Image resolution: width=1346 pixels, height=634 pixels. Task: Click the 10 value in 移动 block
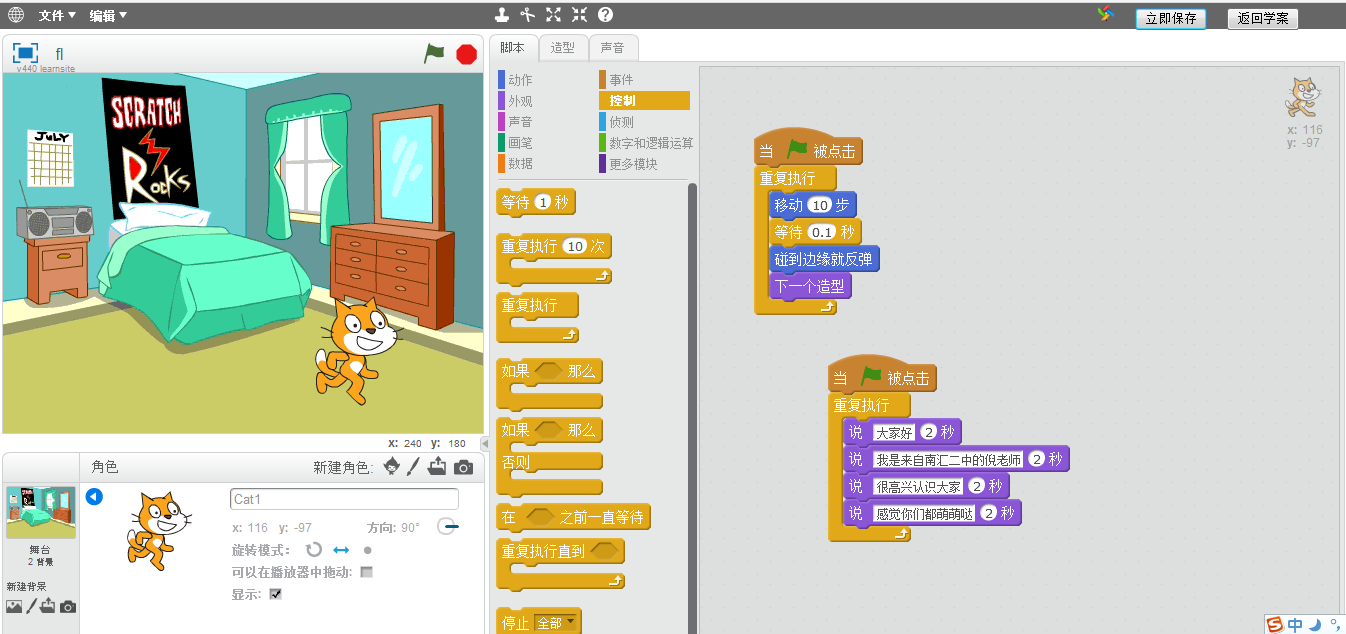point(820,205)
